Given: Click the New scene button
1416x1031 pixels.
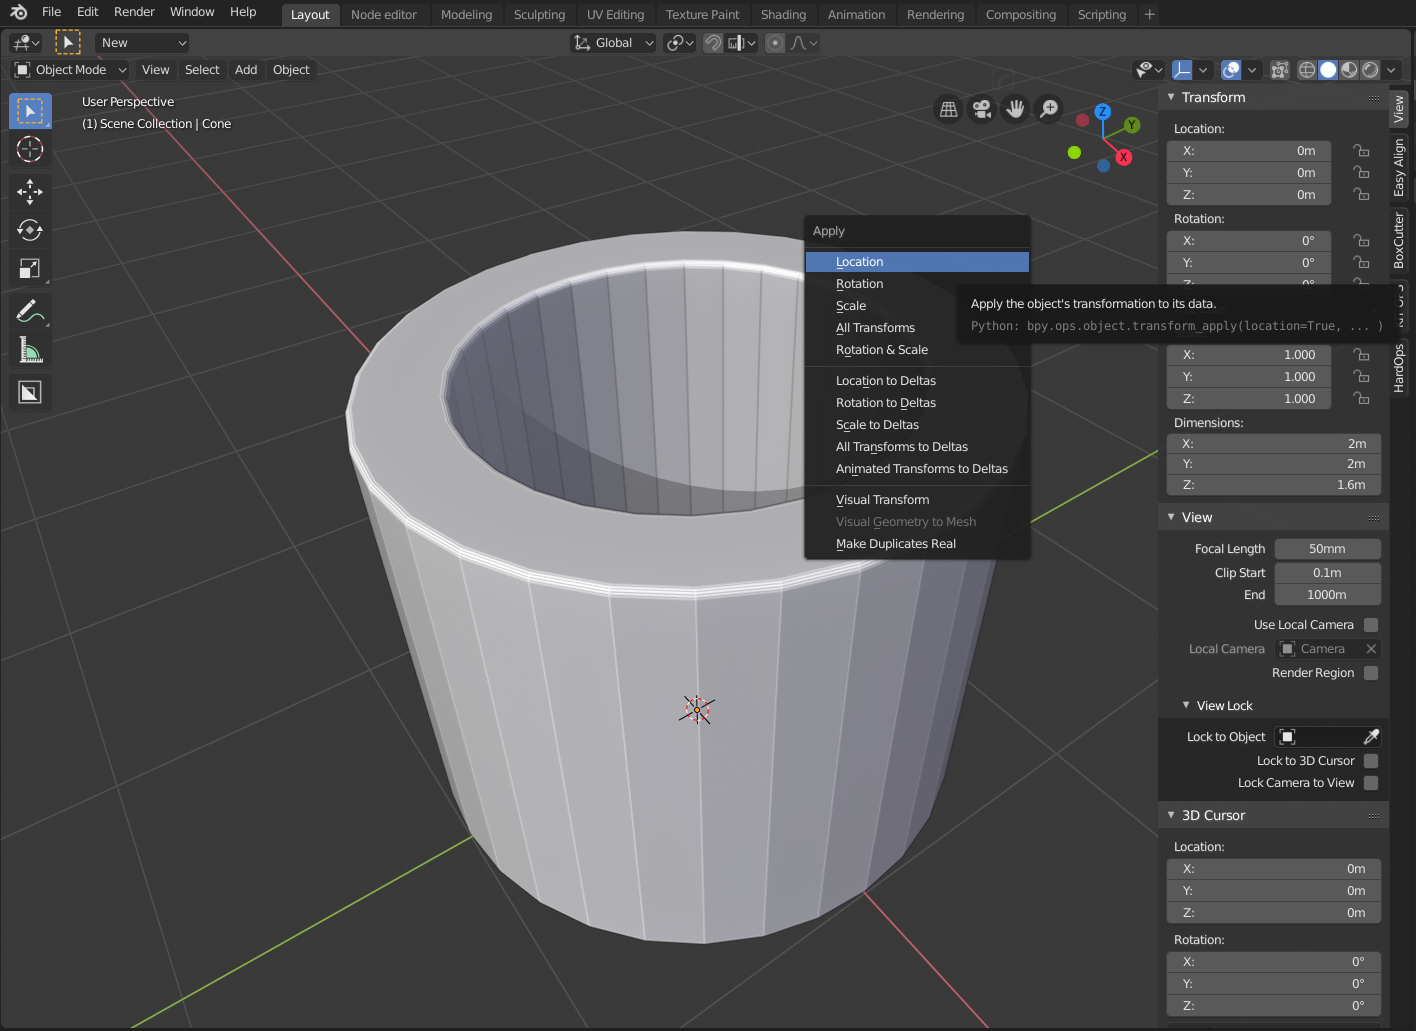Looking at the screenshot, I should click(142, 43).
